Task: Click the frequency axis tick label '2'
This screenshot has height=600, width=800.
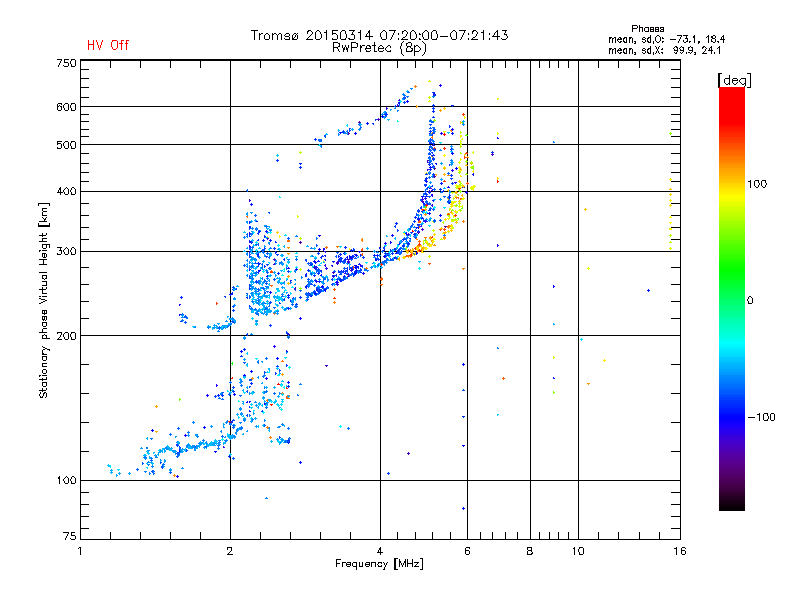Action: pos(230,551)
